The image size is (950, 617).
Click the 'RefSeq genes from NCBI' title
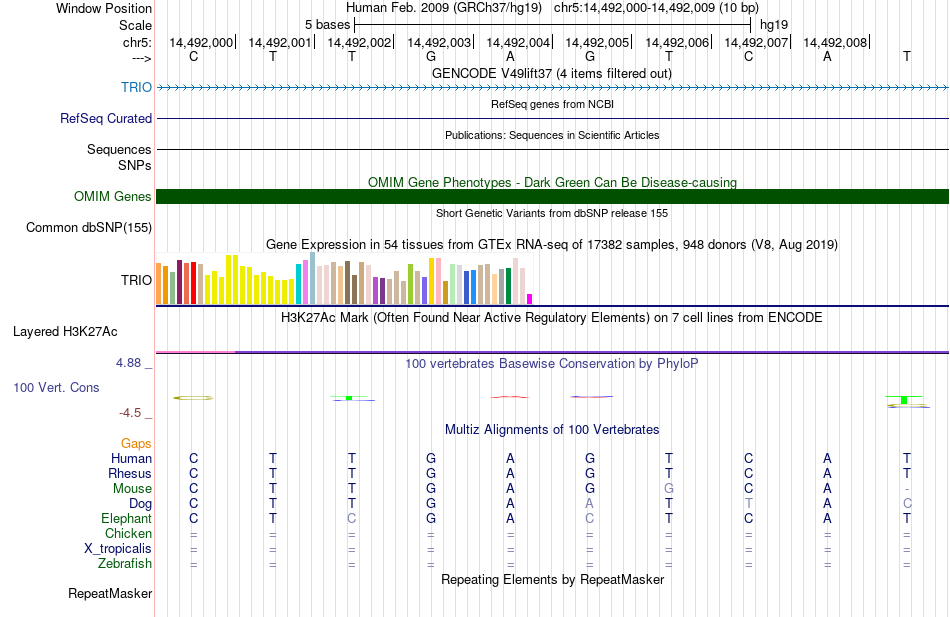coord(552,104)
